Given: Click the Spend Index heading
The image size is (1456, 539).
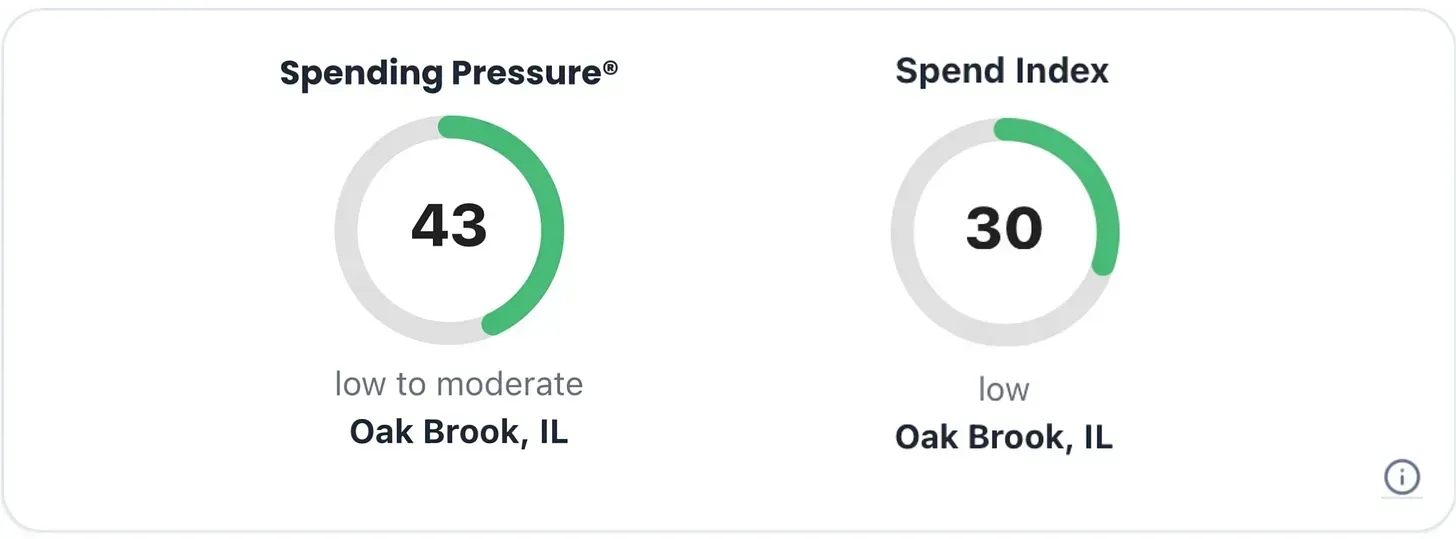Looking at the screenshot, I should (x=1002, y=71).
